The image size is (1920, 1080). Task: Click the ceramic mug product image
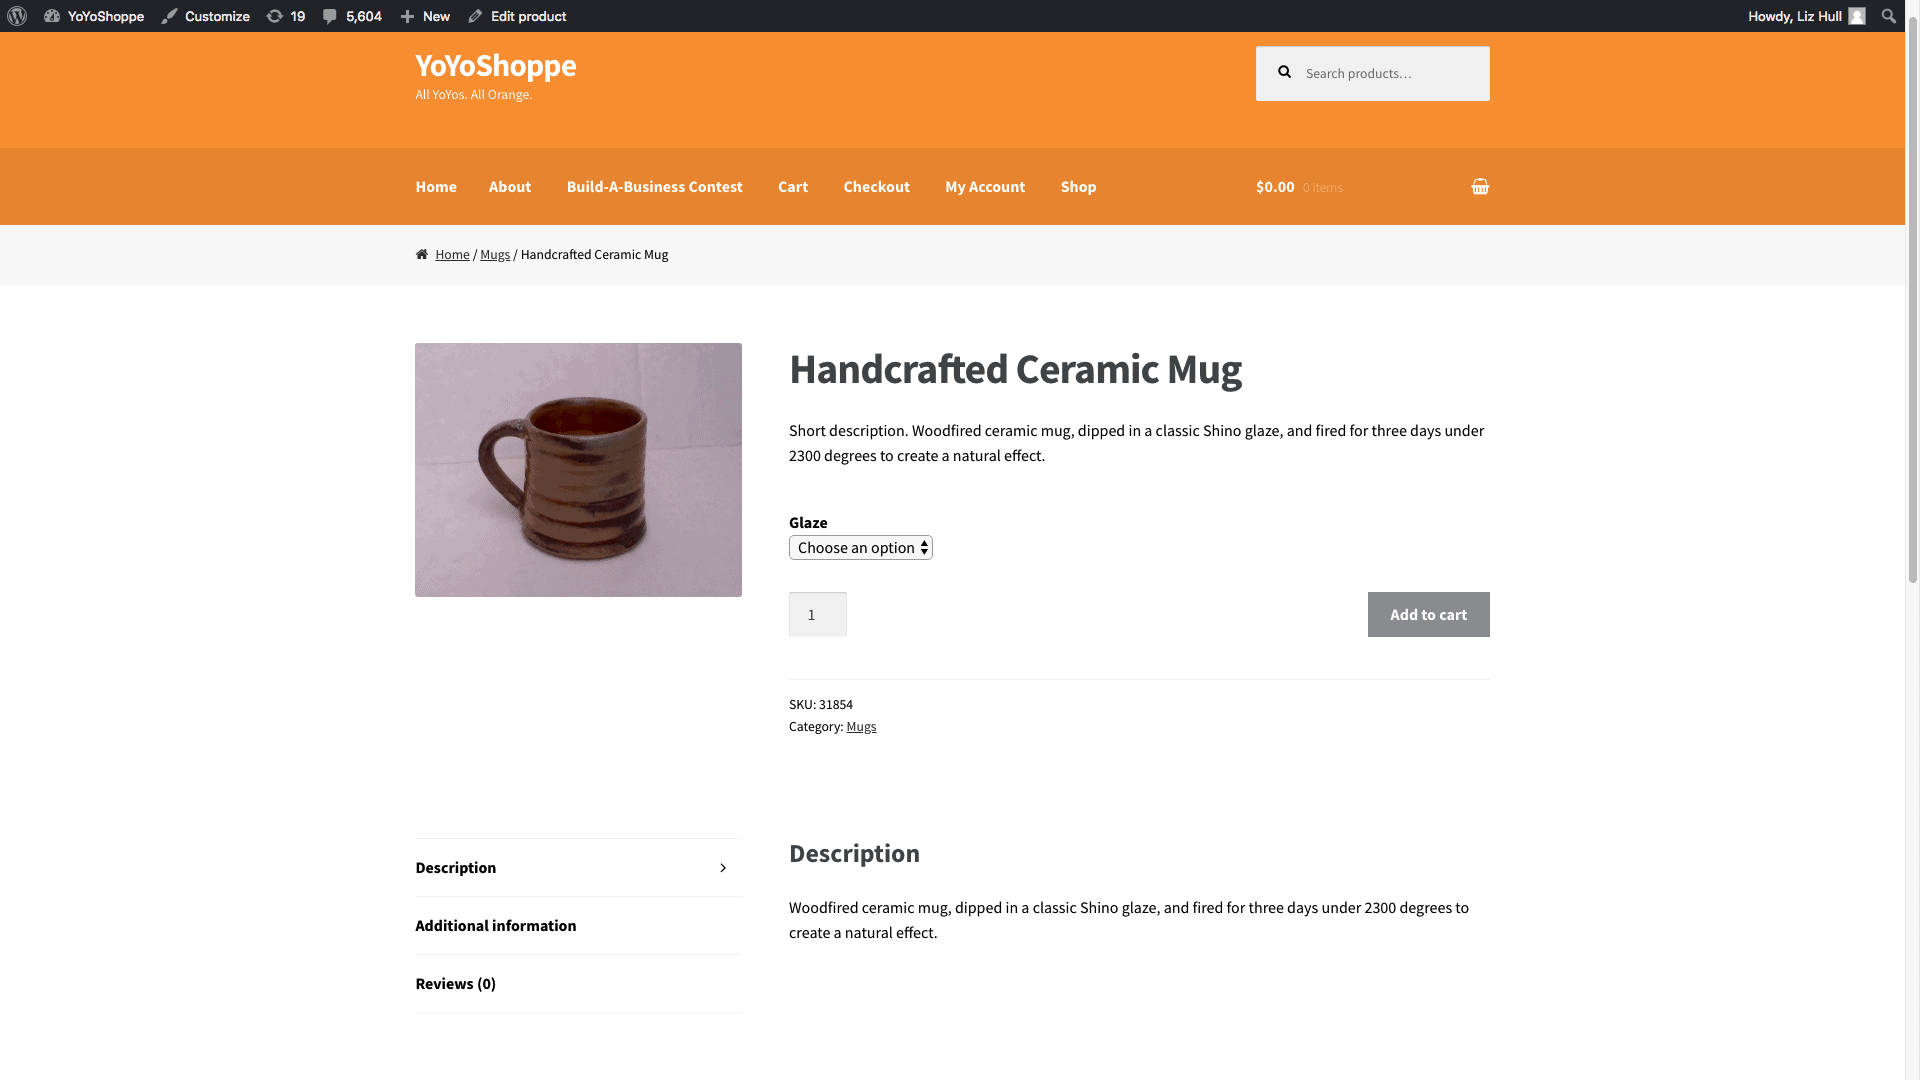578,470
